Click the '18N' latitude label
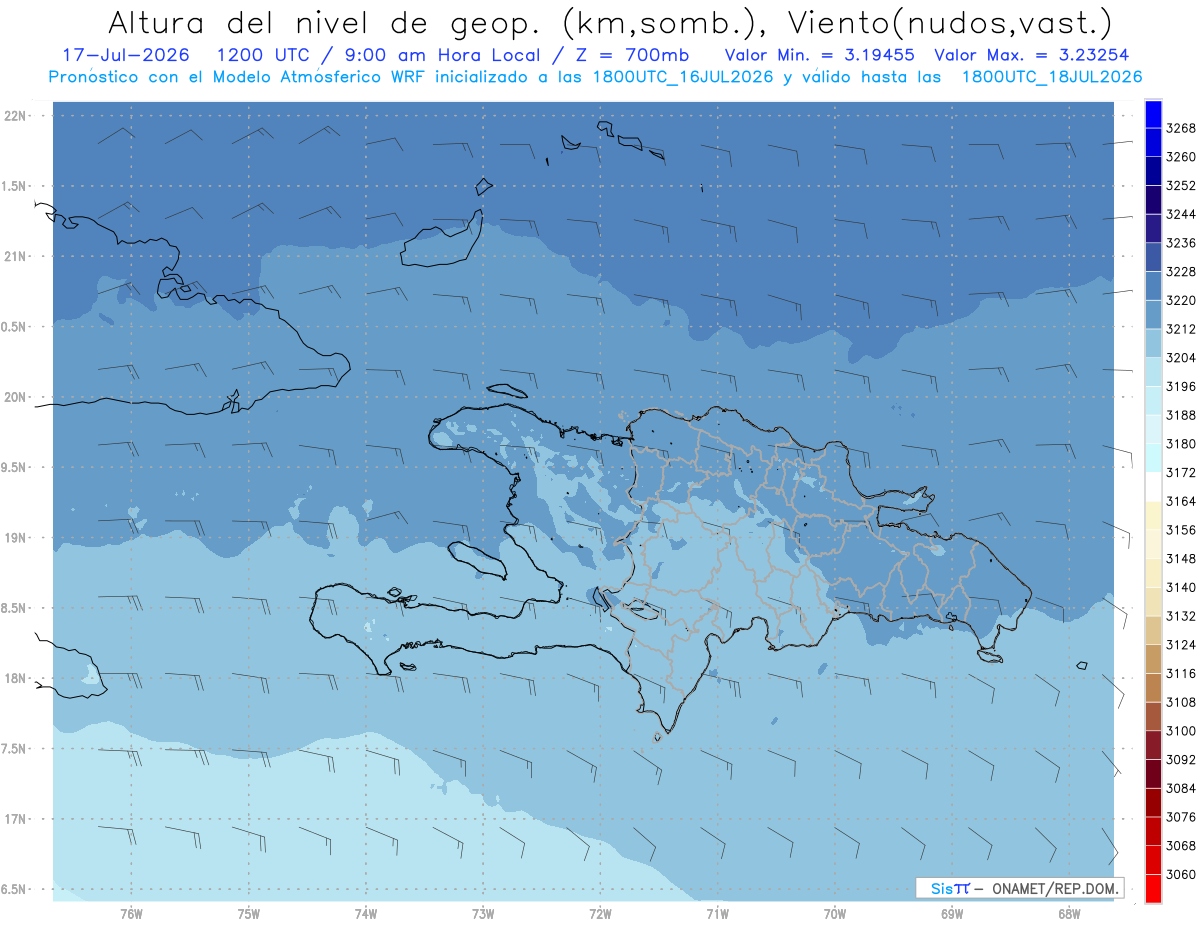 coord(14,679)
